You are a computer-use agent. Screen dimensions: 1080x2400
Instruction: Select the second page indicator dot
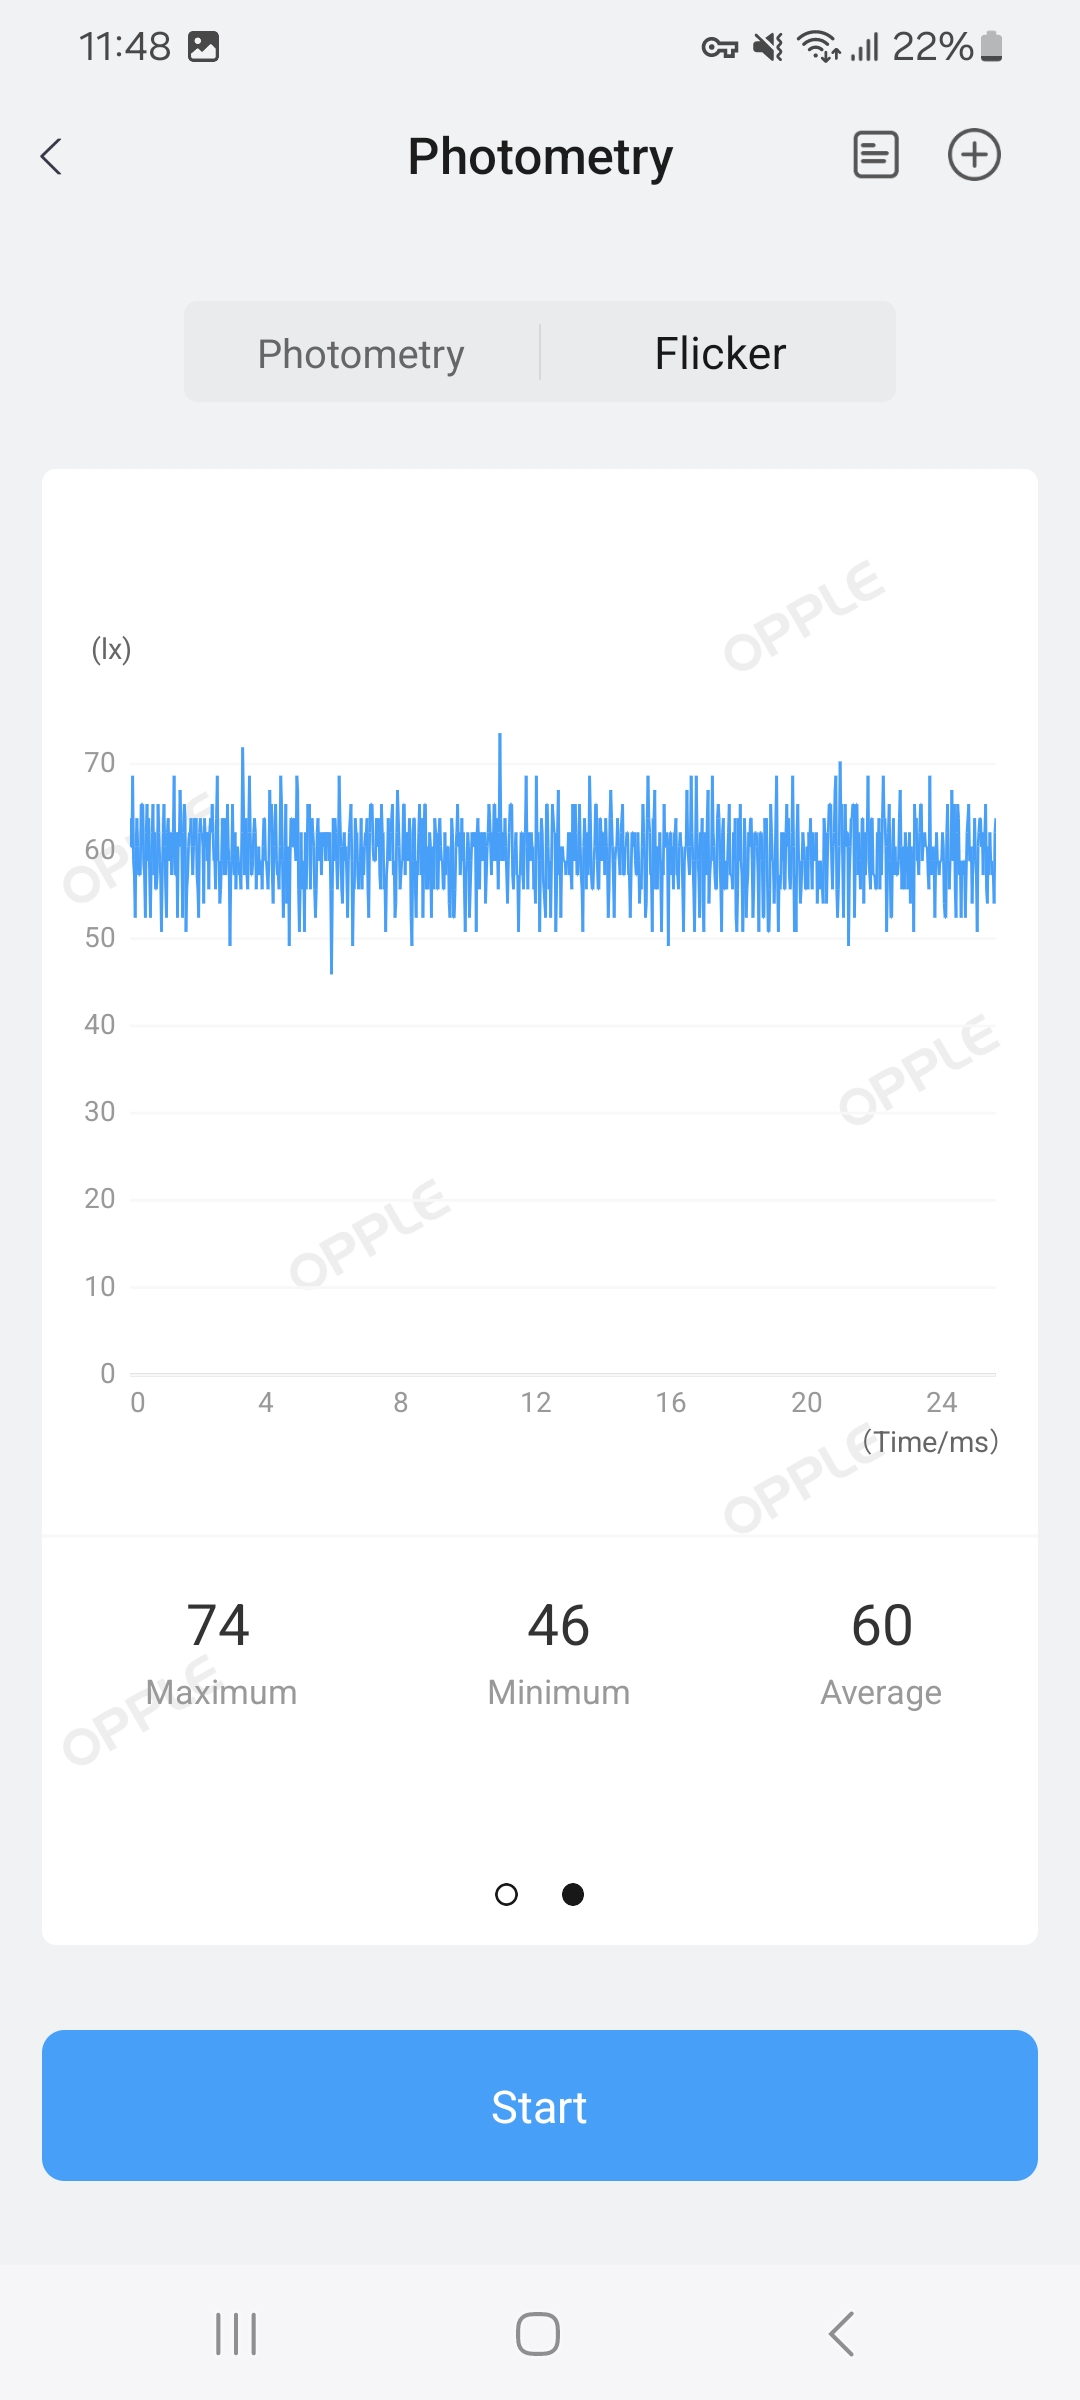click(573, 1894)
